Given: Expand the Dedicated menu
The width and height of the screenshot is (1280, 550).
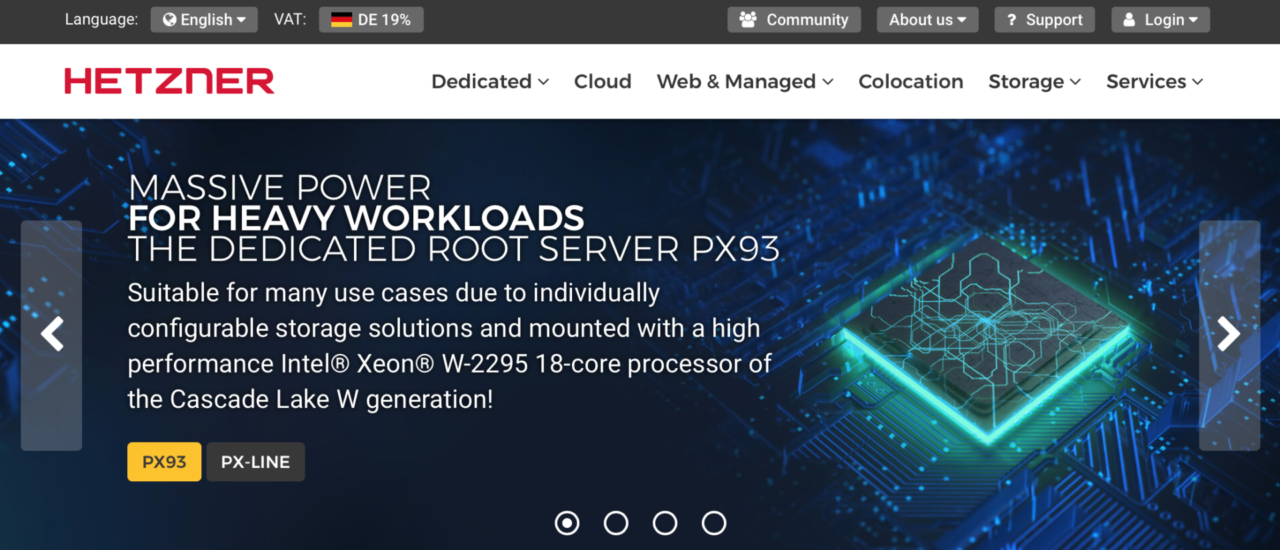Looking at the screenshot, I should (490, 82).
